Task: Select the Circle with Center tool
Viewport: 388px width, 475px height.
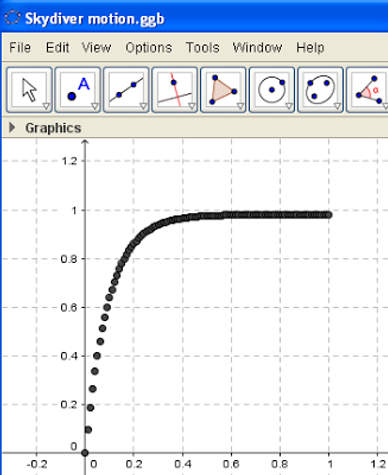Action: pyautogui.click(x=272, y=89)
